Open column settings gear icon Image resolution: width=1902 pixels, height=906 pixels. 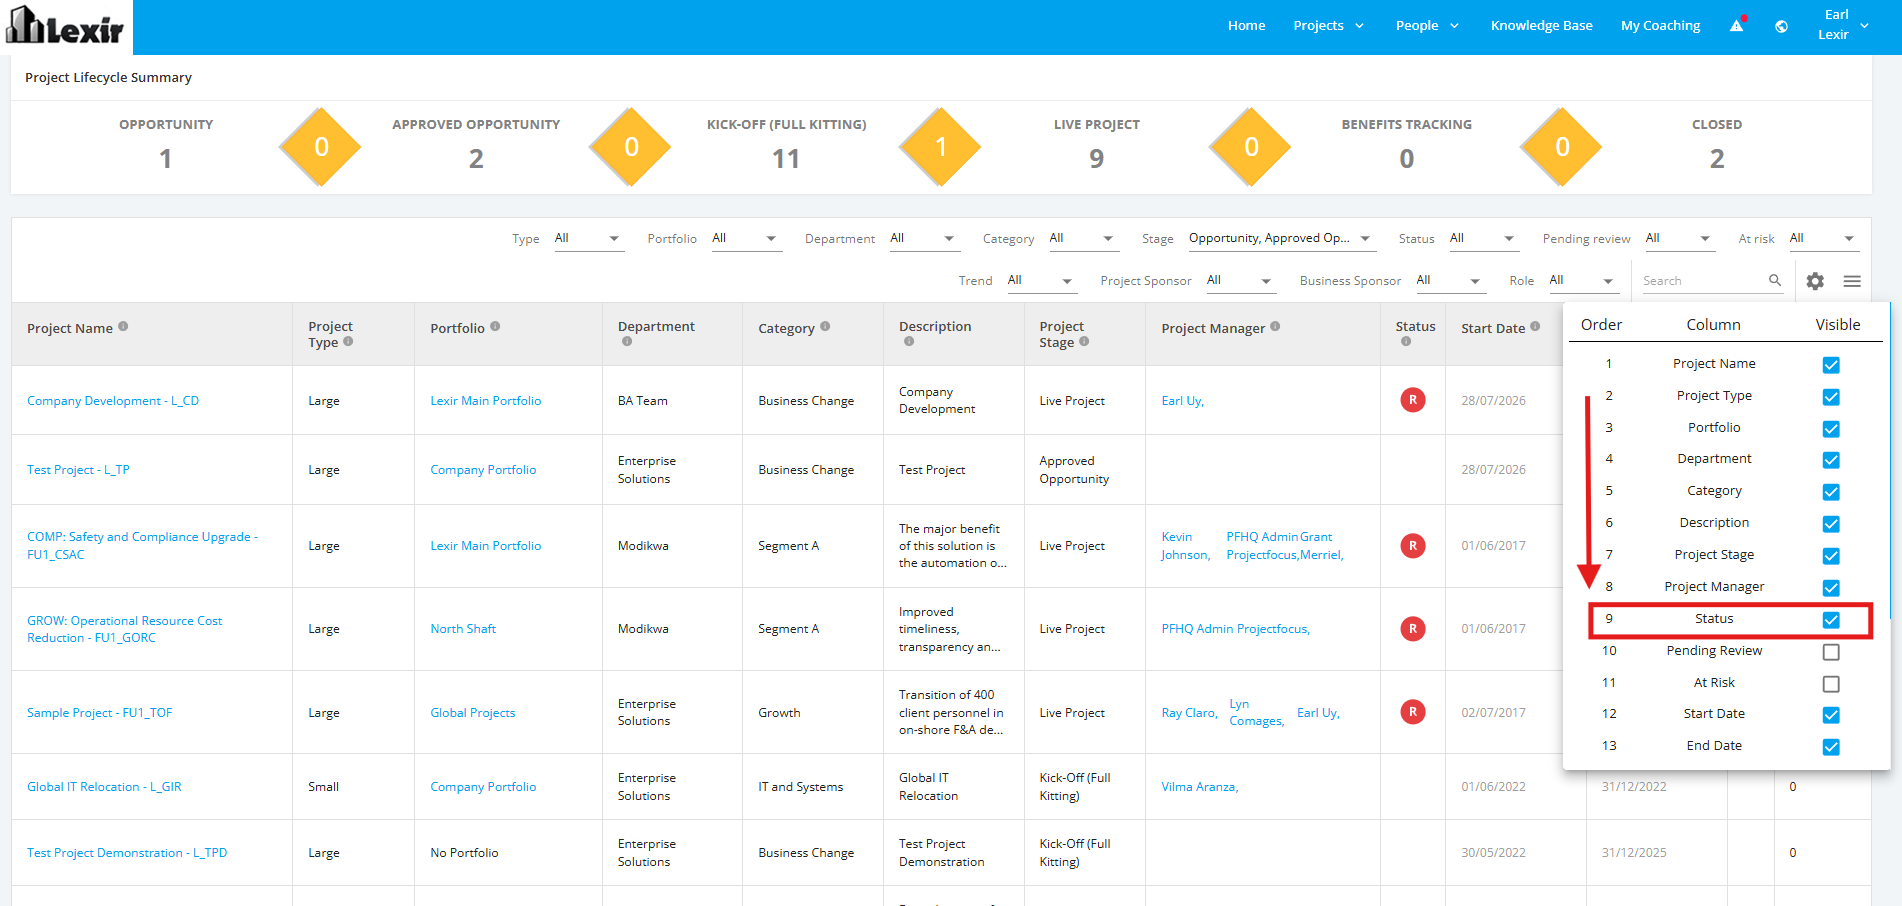tap(1815, 281)
